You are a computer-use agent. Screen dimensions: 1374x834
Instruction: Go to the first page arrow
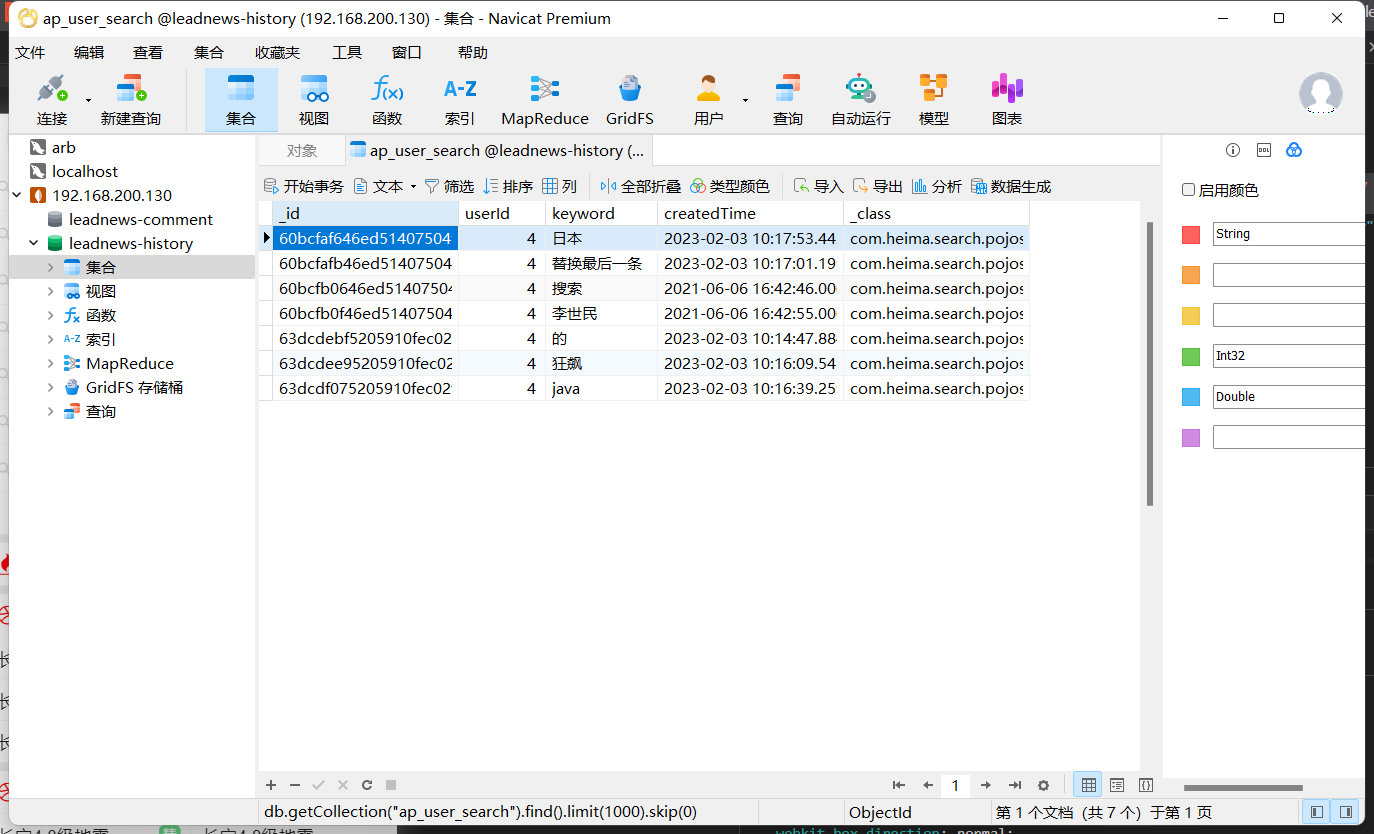tap(899, 786)
